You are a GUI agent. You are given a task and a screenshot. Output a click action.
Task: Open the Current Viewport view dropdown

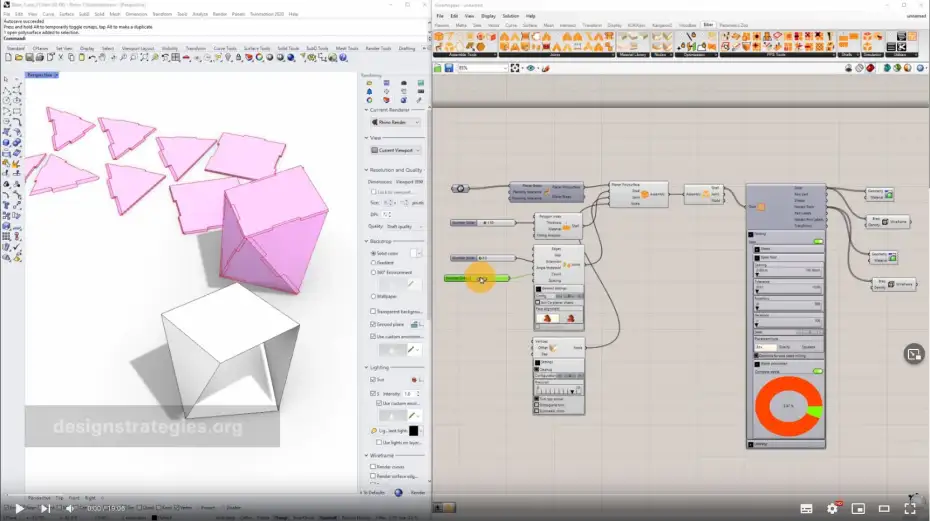396,150
